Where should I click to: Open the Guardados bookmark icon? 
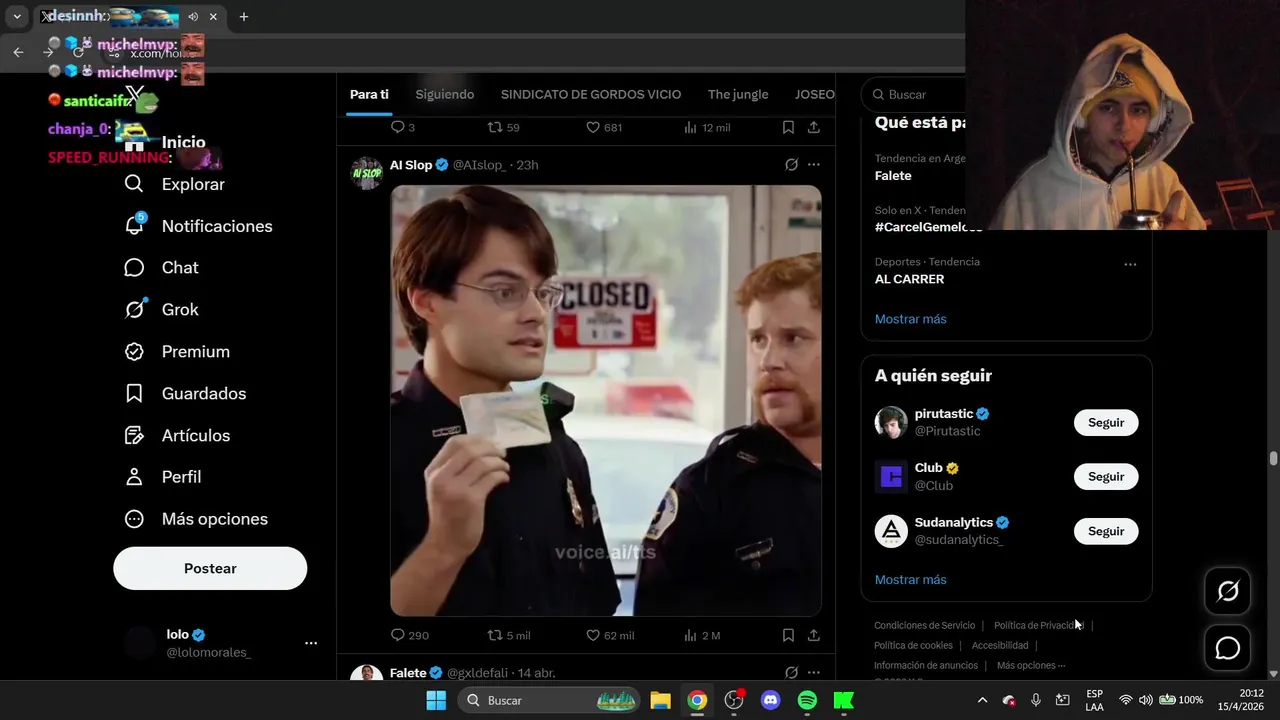point(134,394)
